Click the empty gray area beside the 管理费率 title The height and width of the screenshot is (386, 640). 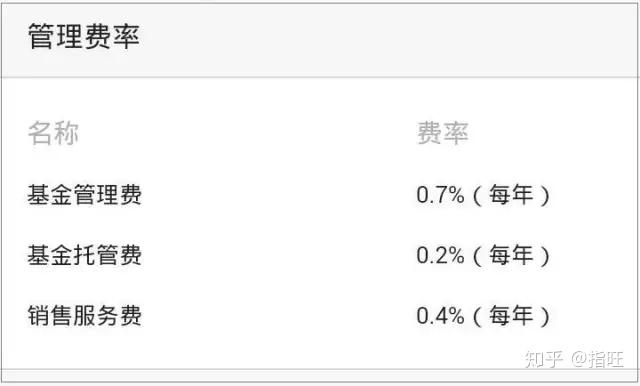388,40
